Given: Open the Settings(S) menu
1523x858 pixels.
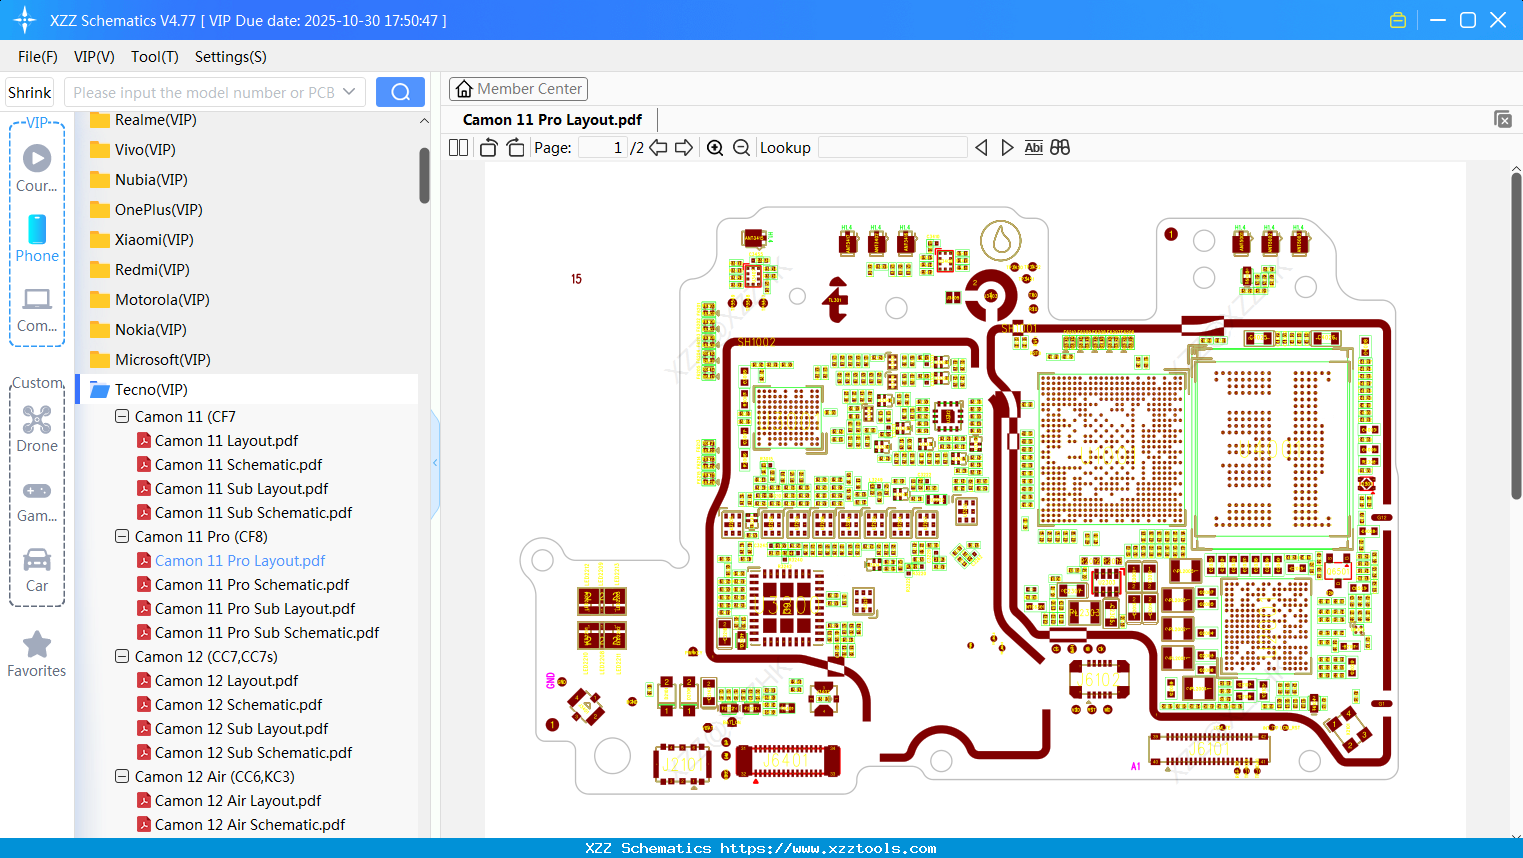Looking at the screenshot, I should click(x=231, y=57).
